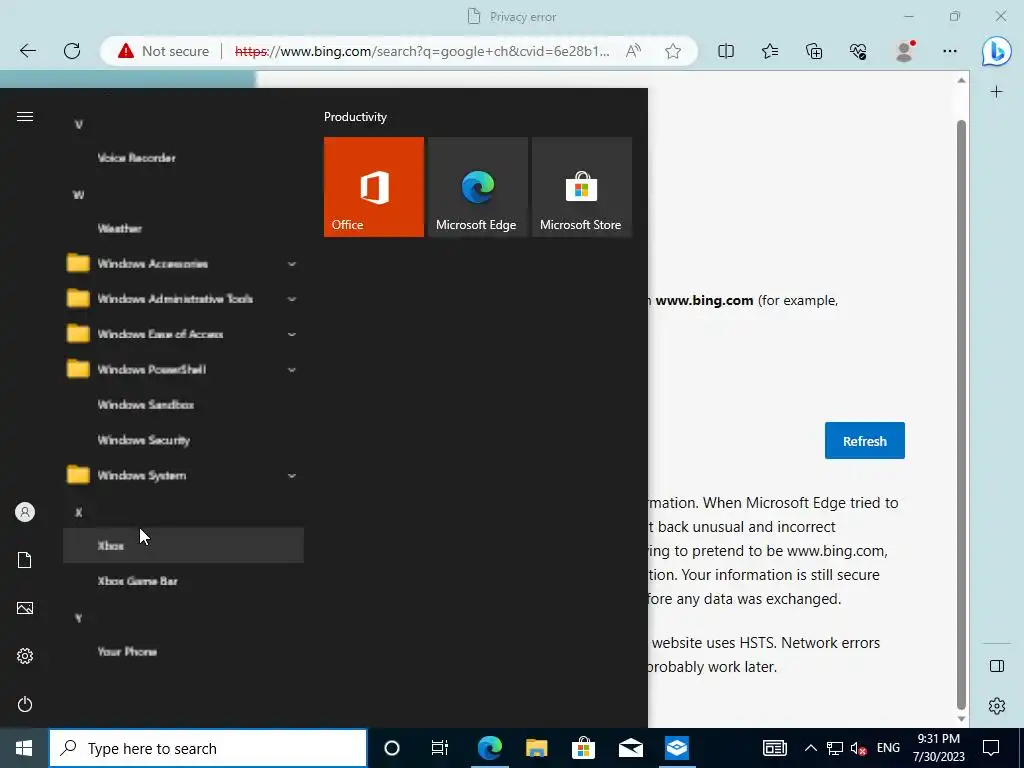Viewport: 1024px width, 768px height.
Task: Open the Windows Sandbox icon on taskbar
Action: click(677, 748)
